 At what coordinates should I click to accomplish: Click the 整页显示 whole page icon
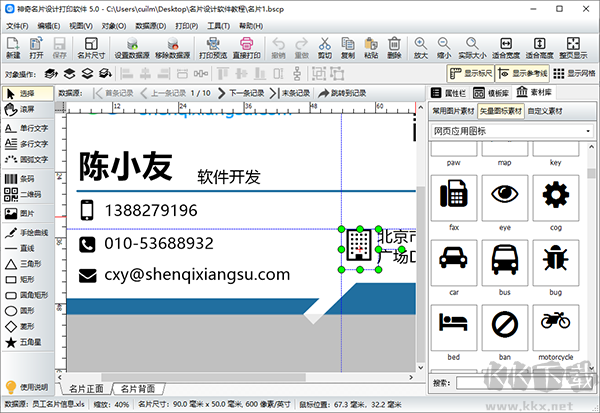click(573, 48)
